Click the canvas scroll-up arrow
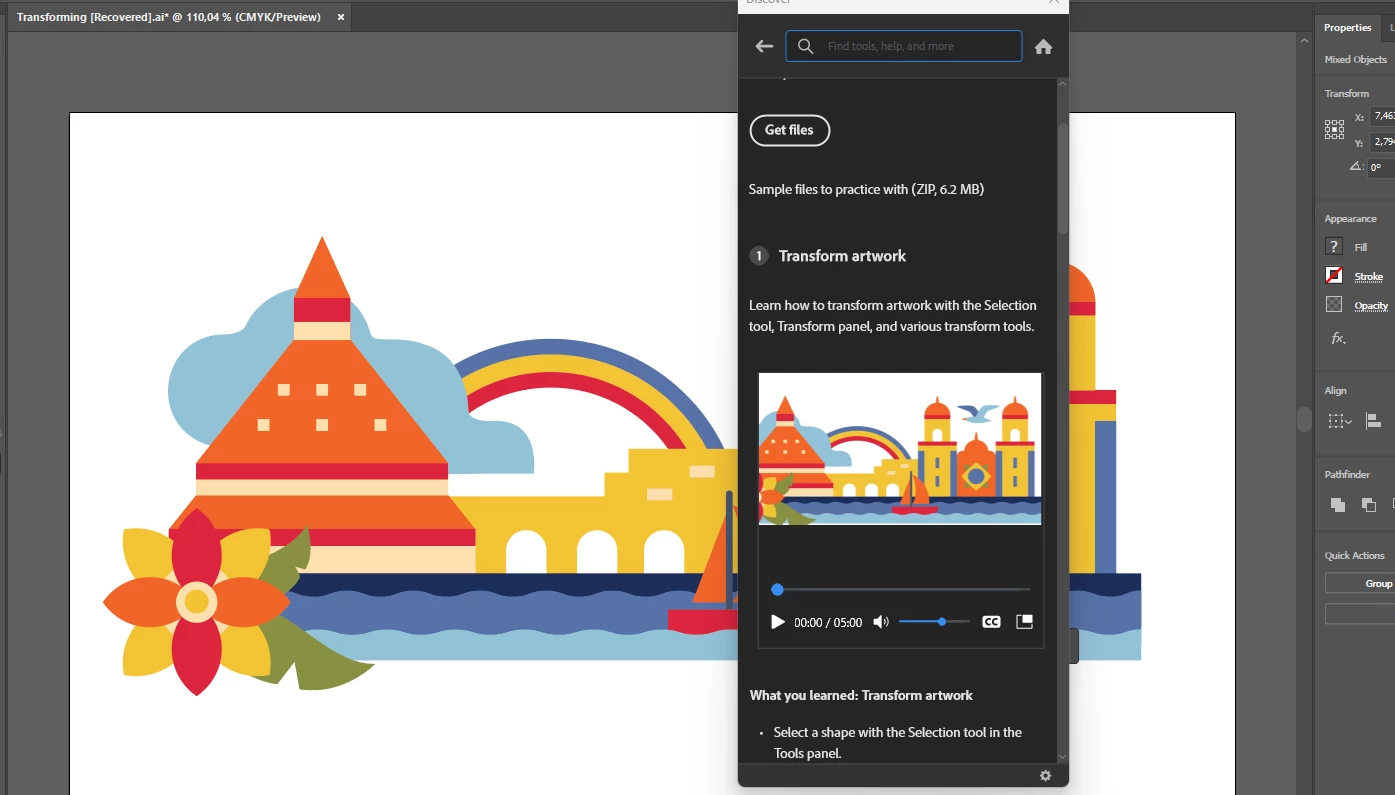Image resolution: width=1395 pixels, height=795 pixels. 1304,40
